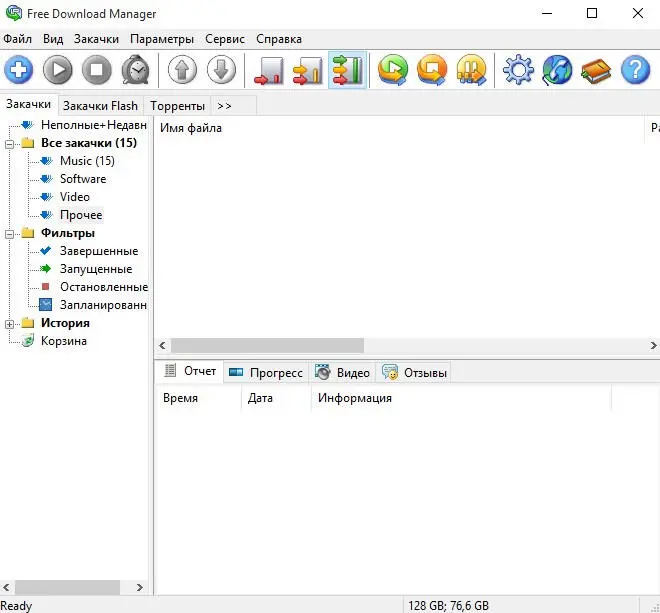Collapse the Все закачки (15) tree node
Screen dimensions: 660x613
pos(10,144)
